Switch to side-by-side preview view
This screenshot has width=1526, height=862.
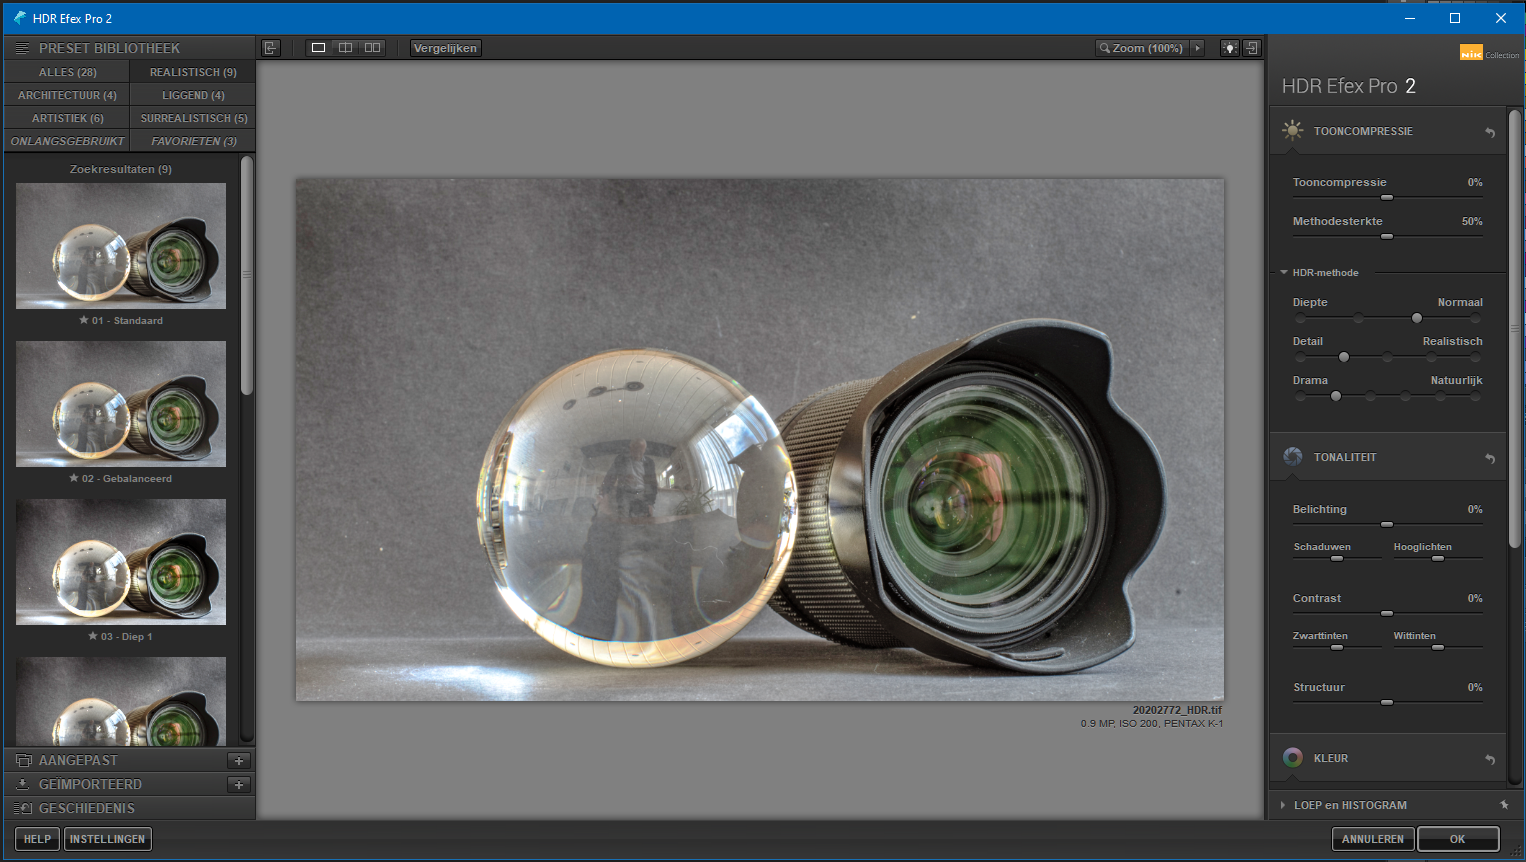point(372,48)
